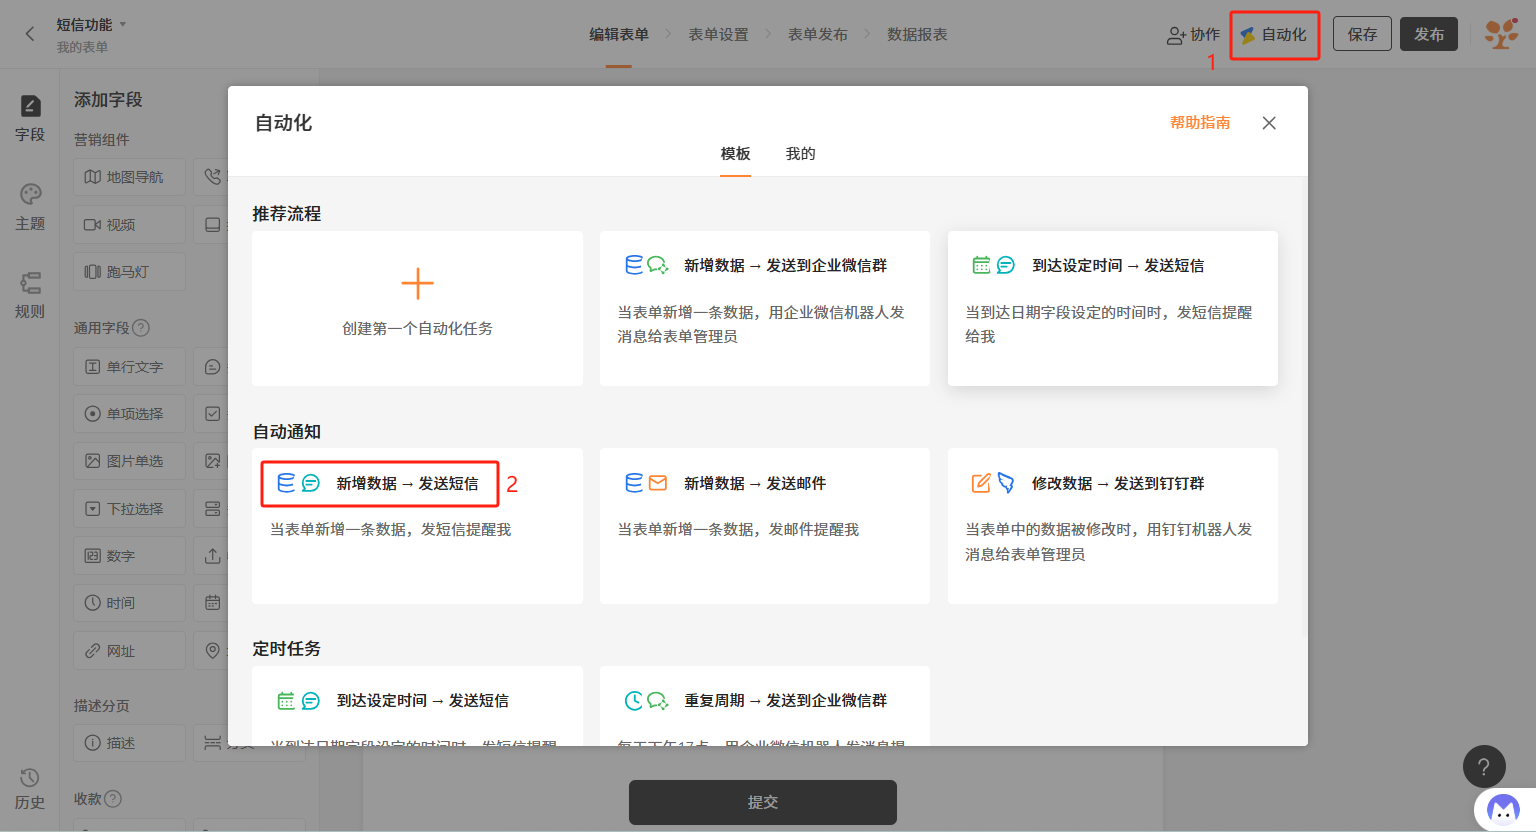Add 时间 time field
The width and height of the screenshot is (1536, 832).
click(x=130, y=603)
